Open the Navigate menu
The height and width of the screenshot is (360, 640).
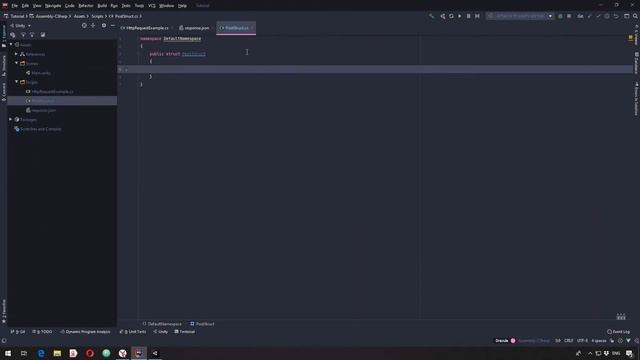click(x=53, y=6)
